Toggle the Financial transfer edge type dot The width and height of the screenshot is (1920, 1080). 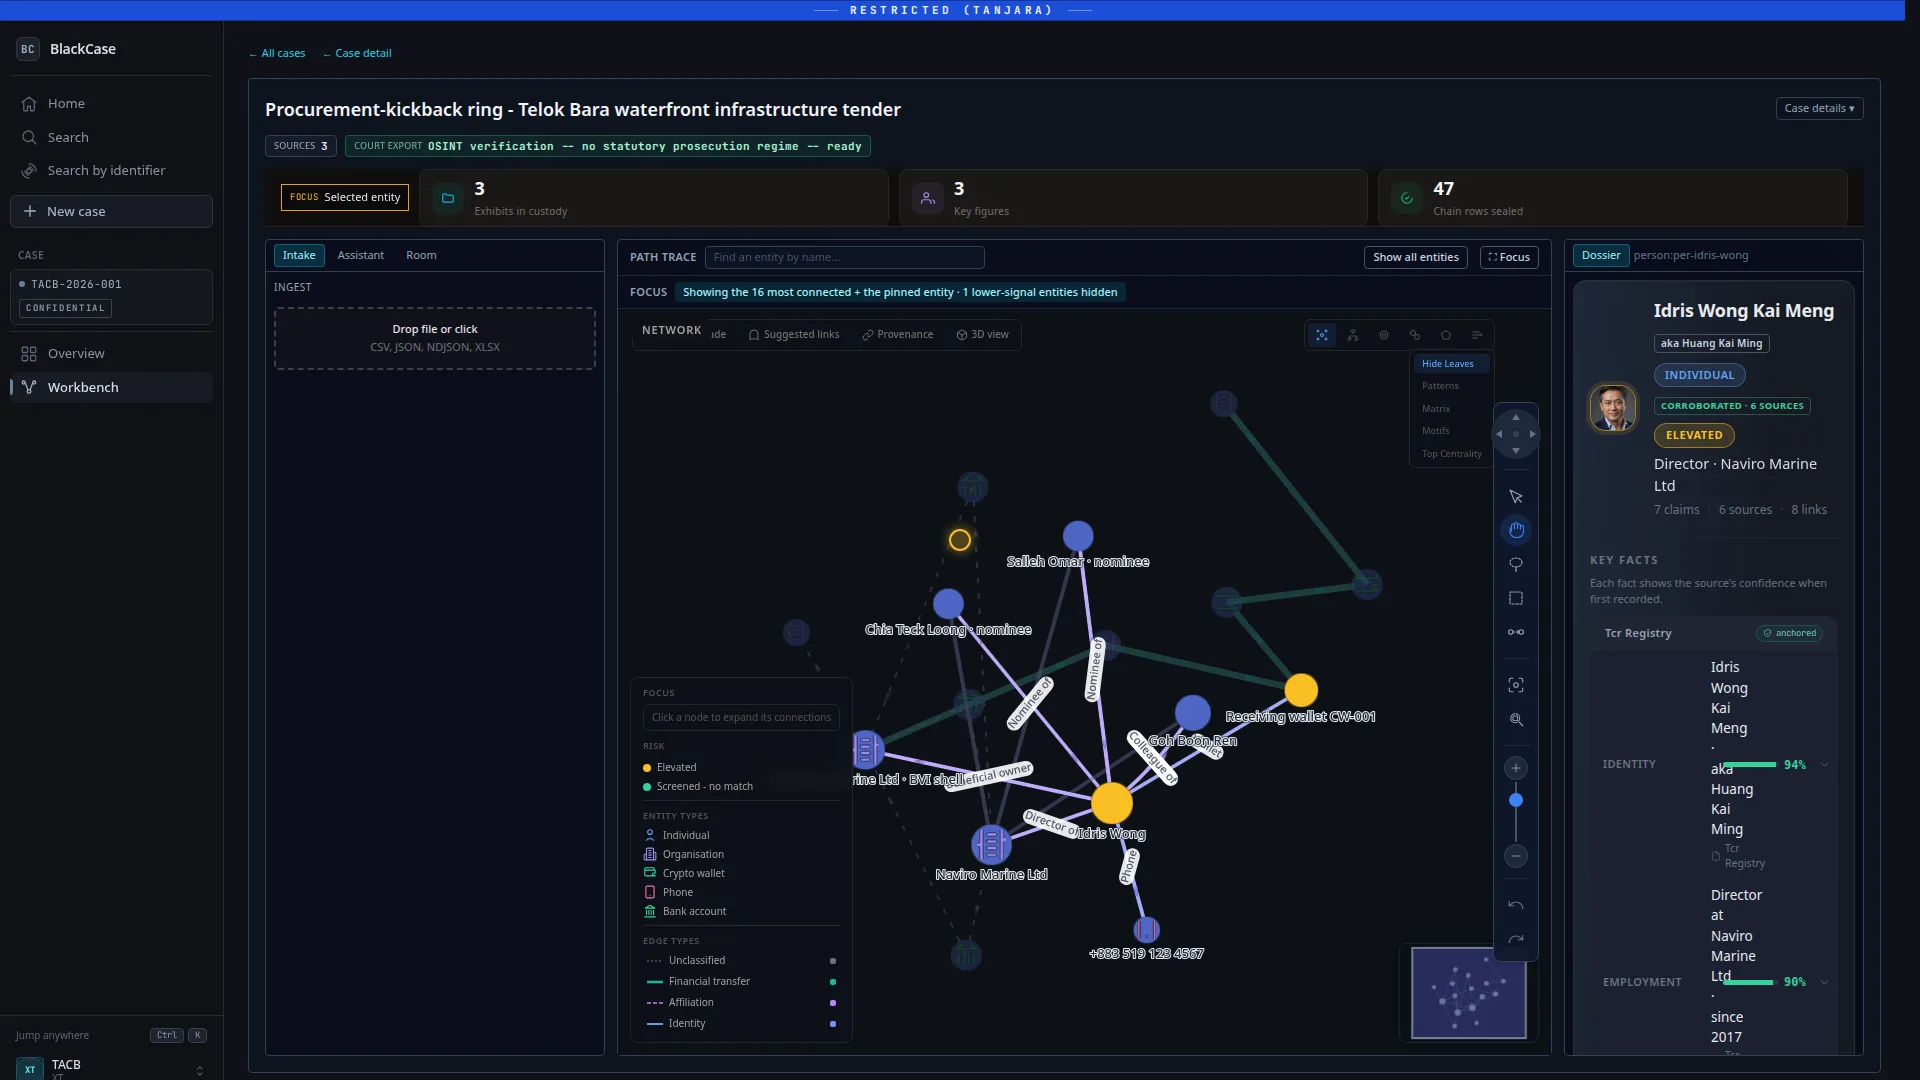click(833, 982)
